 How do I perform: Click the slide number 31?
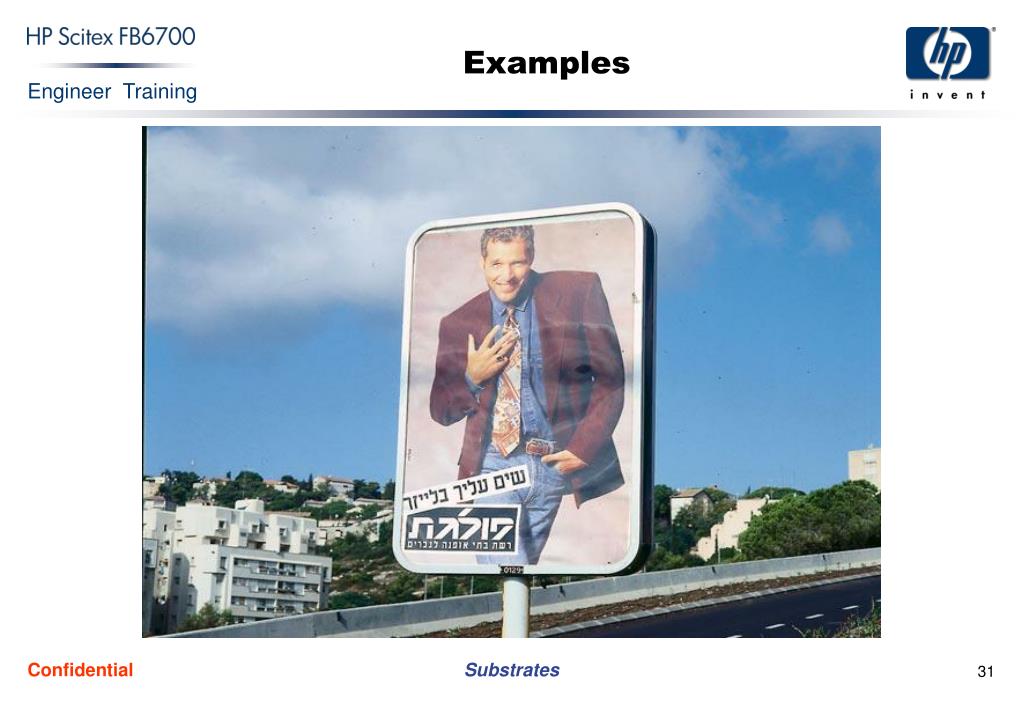coord(985,671)
